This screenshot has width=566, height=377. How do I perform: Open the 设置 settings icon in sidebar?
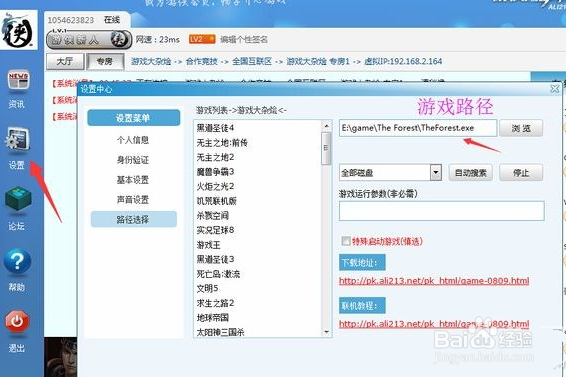tap(17, 140)
